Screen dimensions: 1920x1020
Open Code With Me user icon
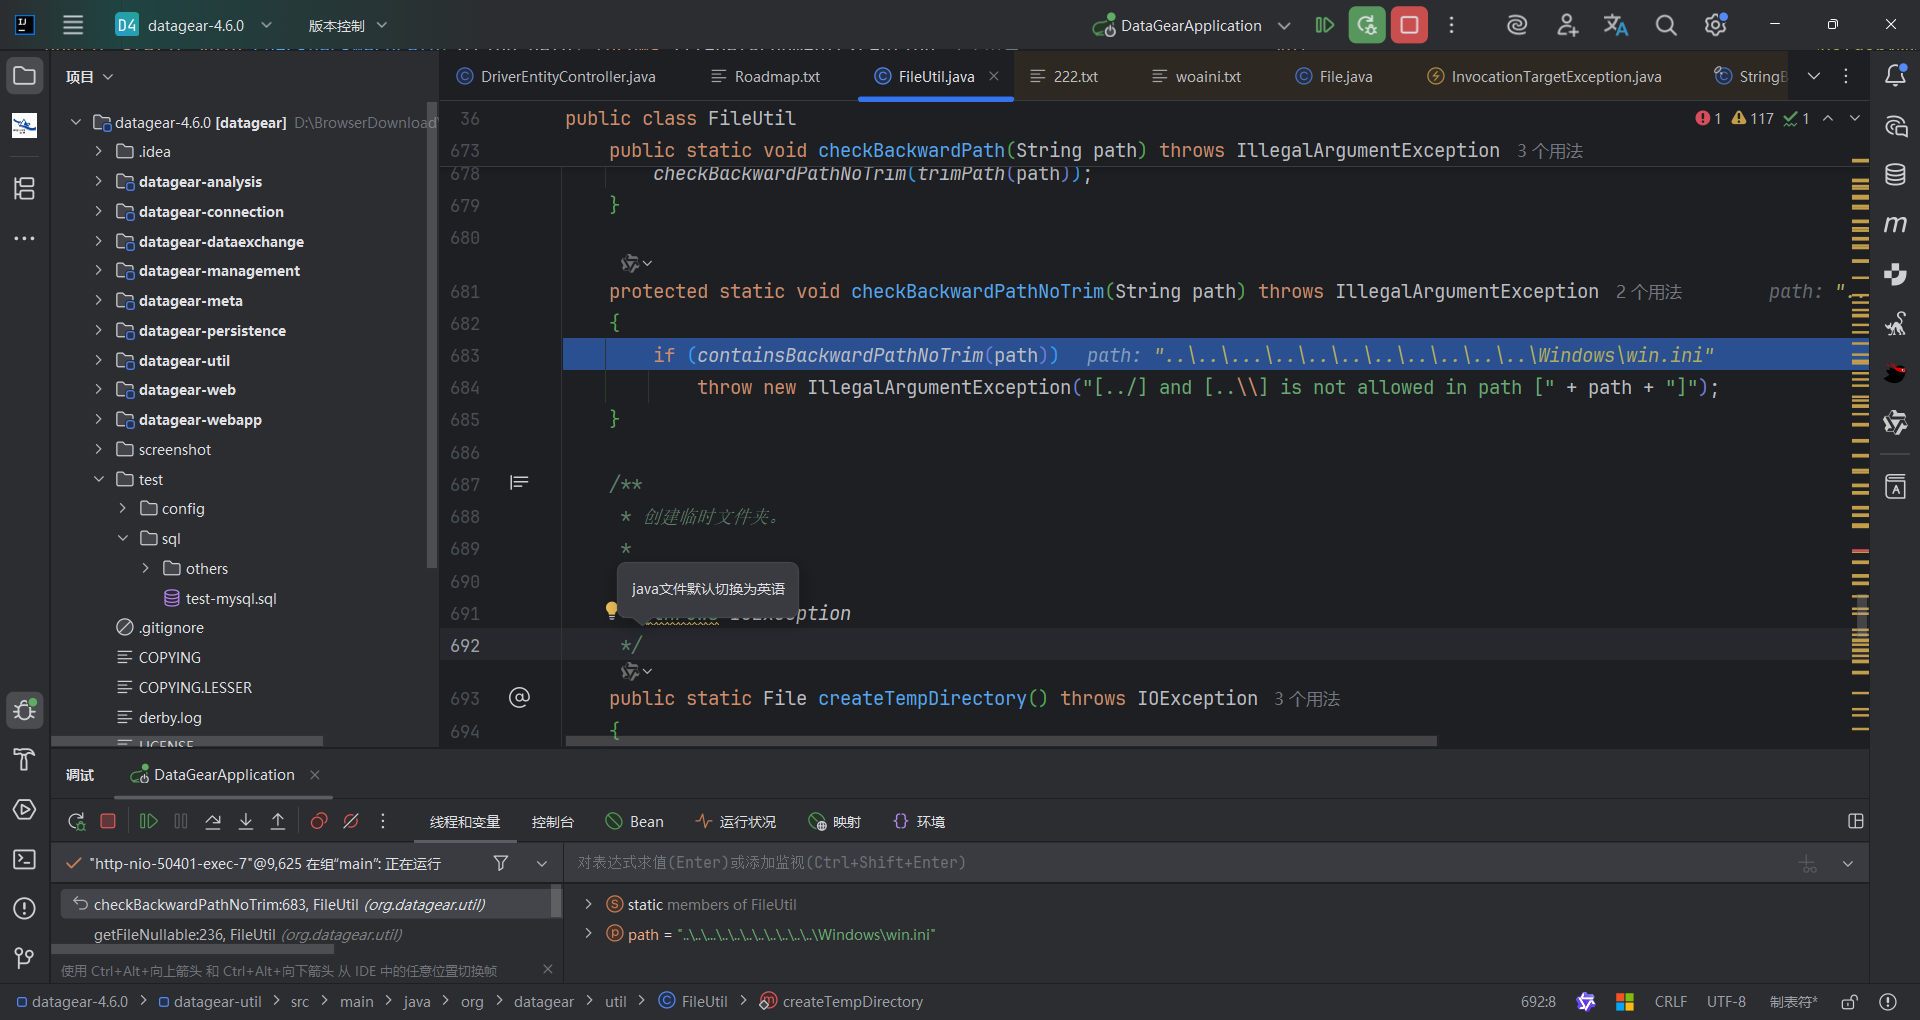pyautogui.click(x=1567, y=25)
